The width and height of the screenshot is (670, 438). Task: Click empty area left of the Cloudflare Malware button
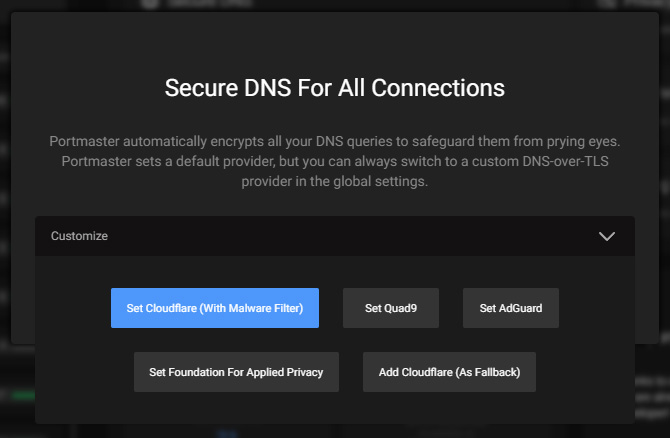[73, 308]
